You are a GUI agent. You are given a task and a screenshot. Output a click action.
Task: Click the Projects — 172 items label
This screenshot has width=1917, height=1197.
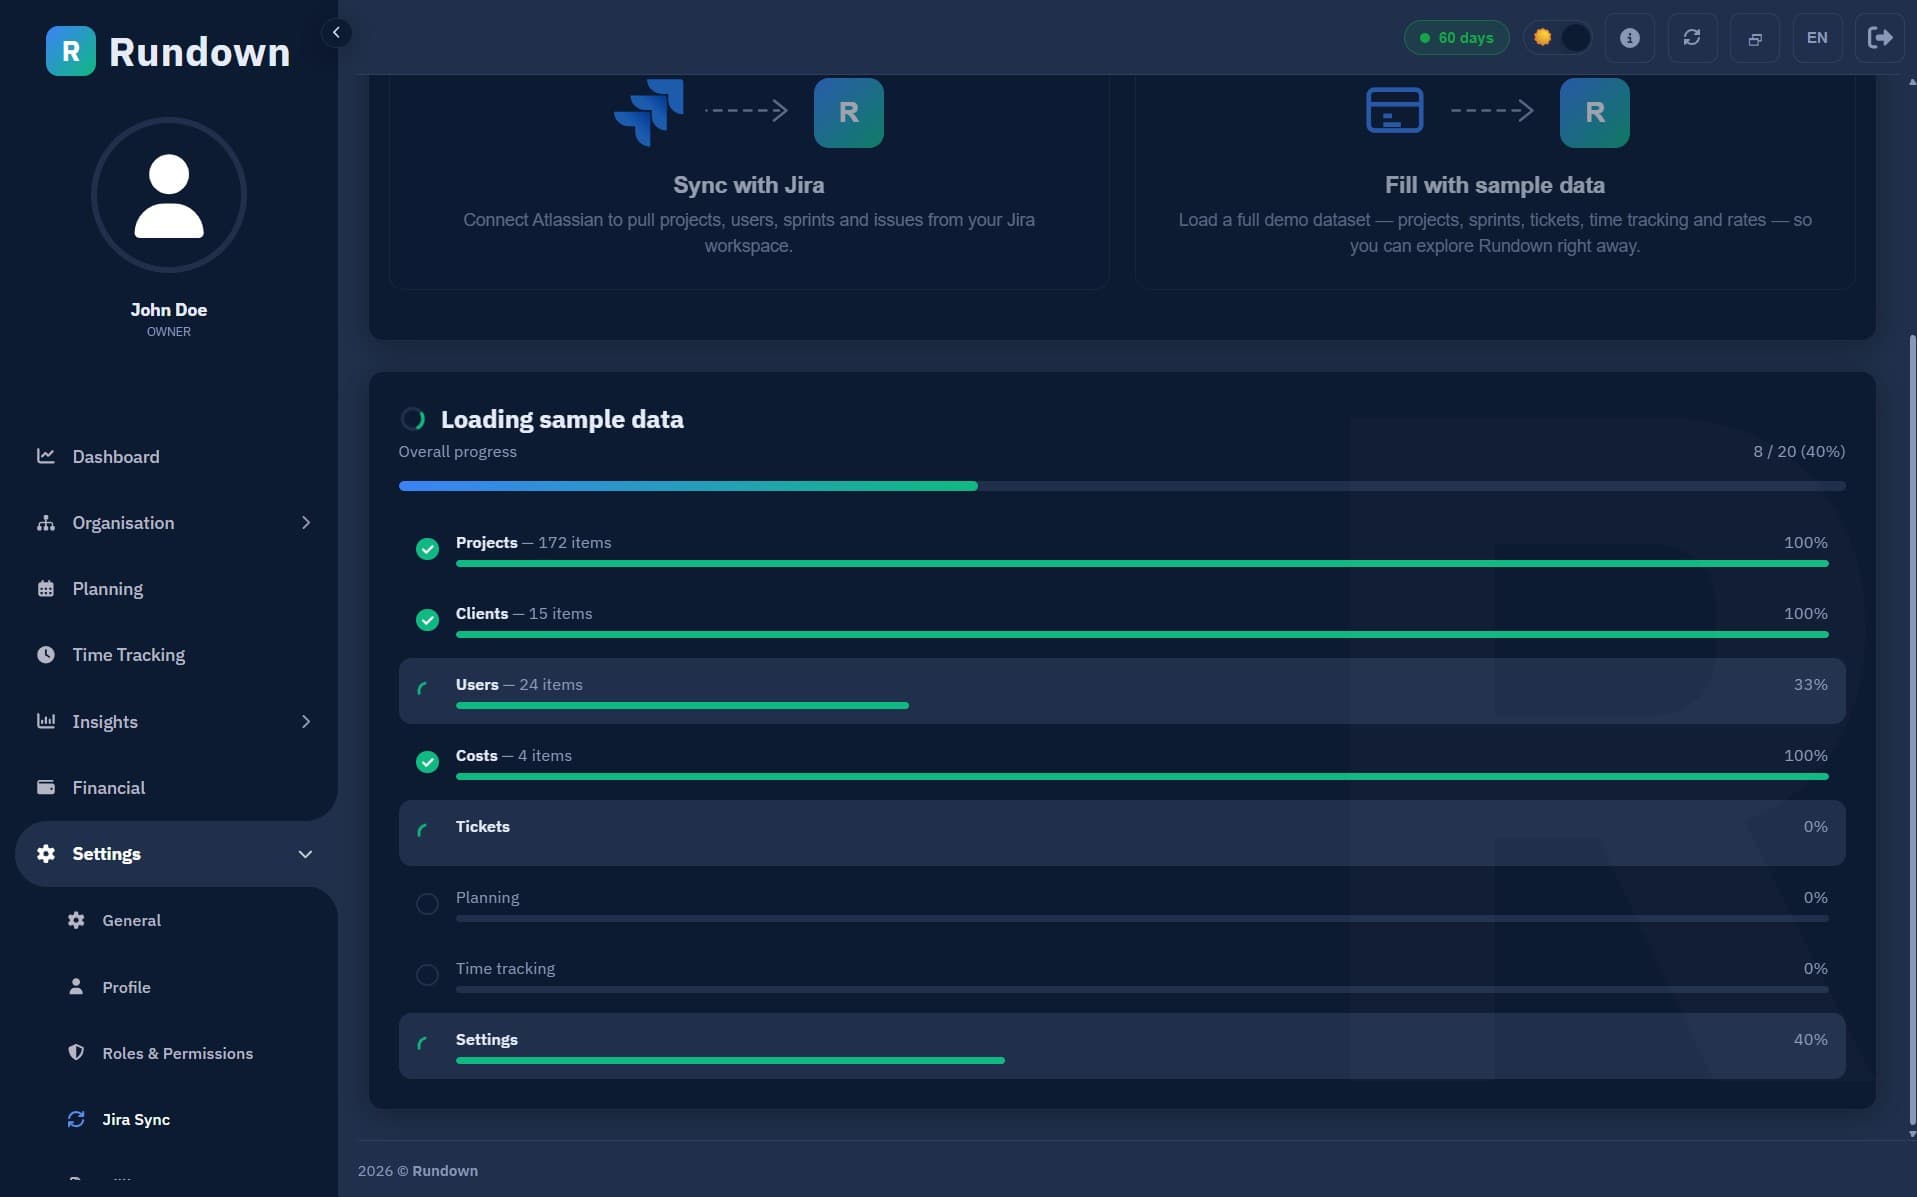pos(533,543)
